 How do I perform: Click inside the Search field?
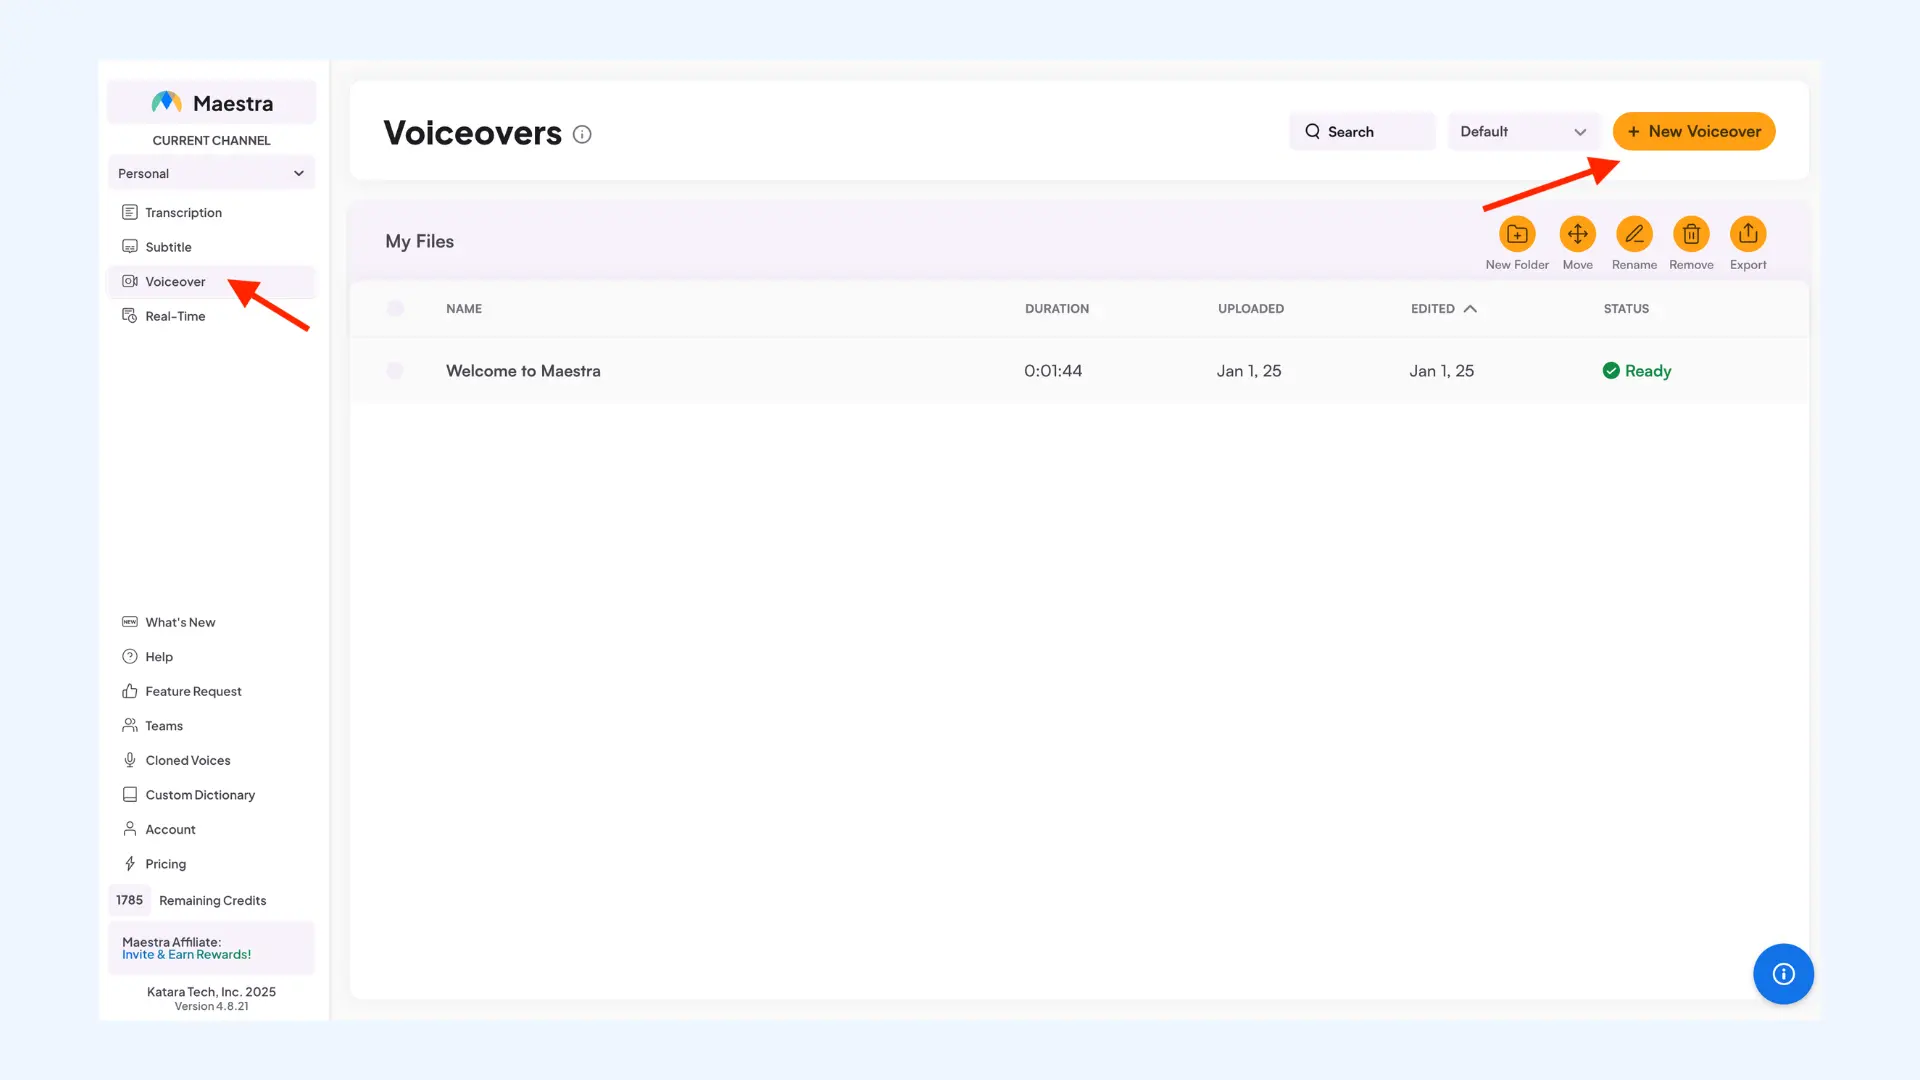coord(1362,131)
